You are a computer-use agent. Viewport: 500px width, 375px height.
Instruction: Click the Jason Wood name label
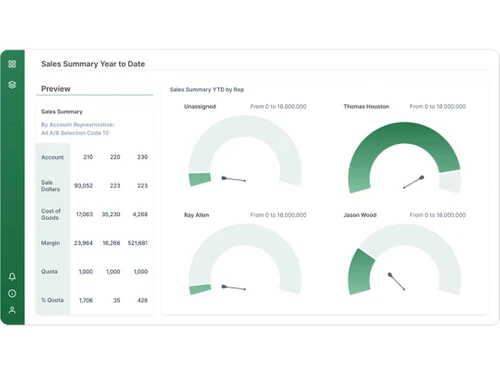click(x=360, y=215)
